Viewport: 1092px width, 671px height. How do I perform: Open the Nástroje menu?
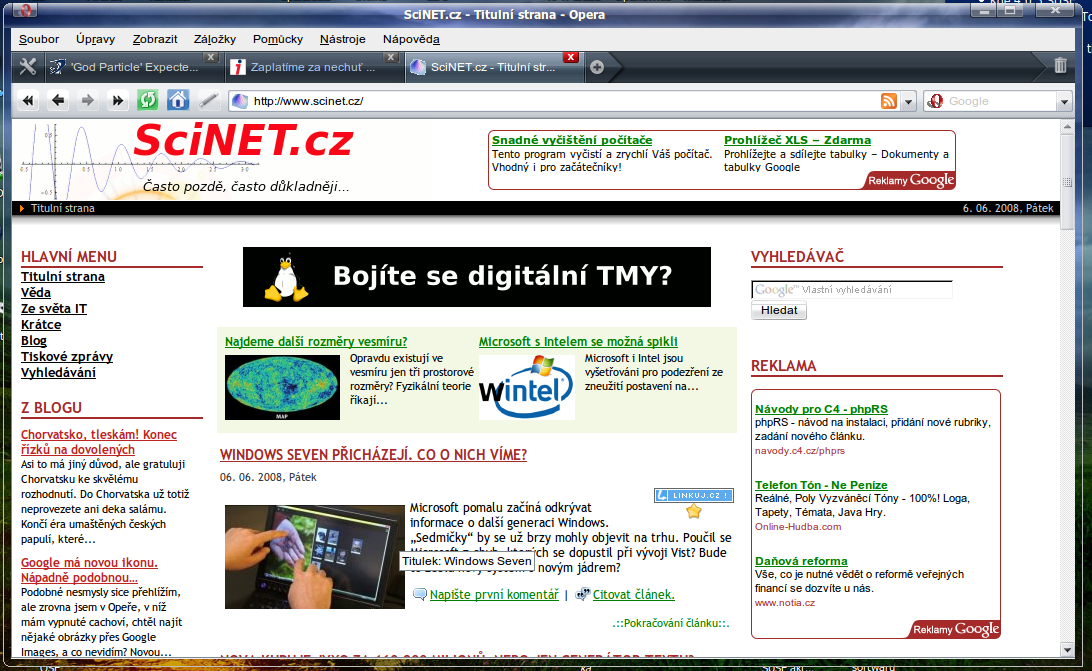tap(343, 39)
